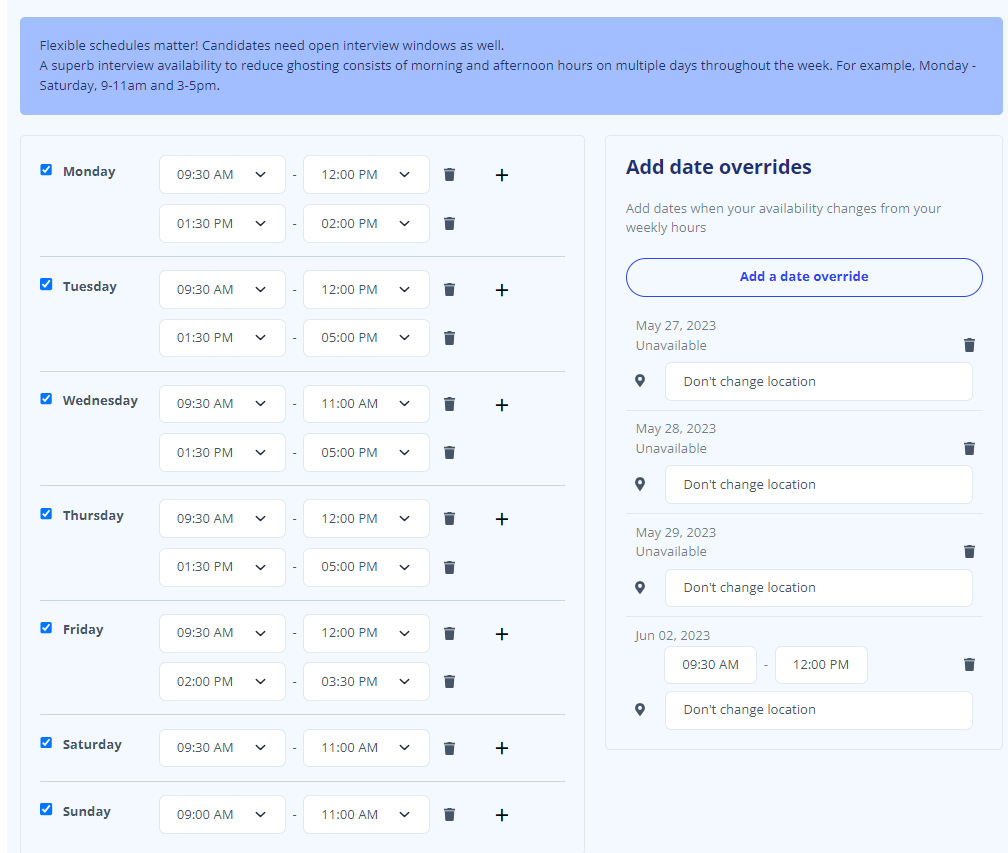Toggle off the Monday checkbox

click(45, 169)
